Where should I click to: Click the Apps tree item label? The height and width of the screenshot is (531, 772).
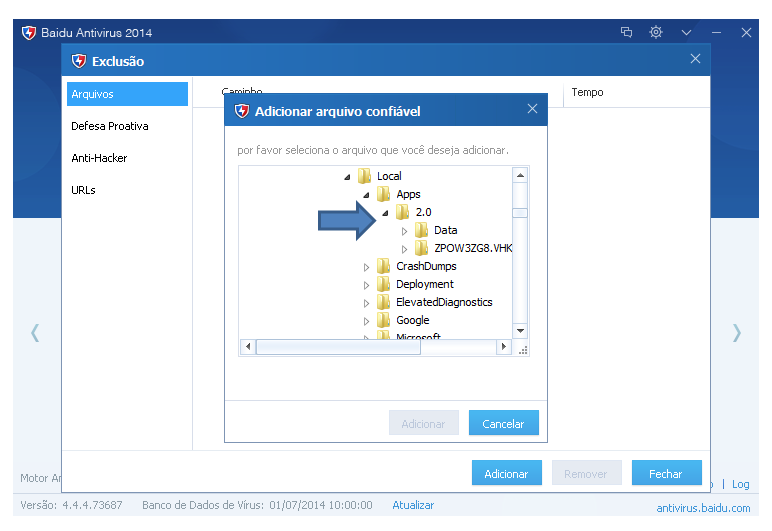(x=409, y=194)
